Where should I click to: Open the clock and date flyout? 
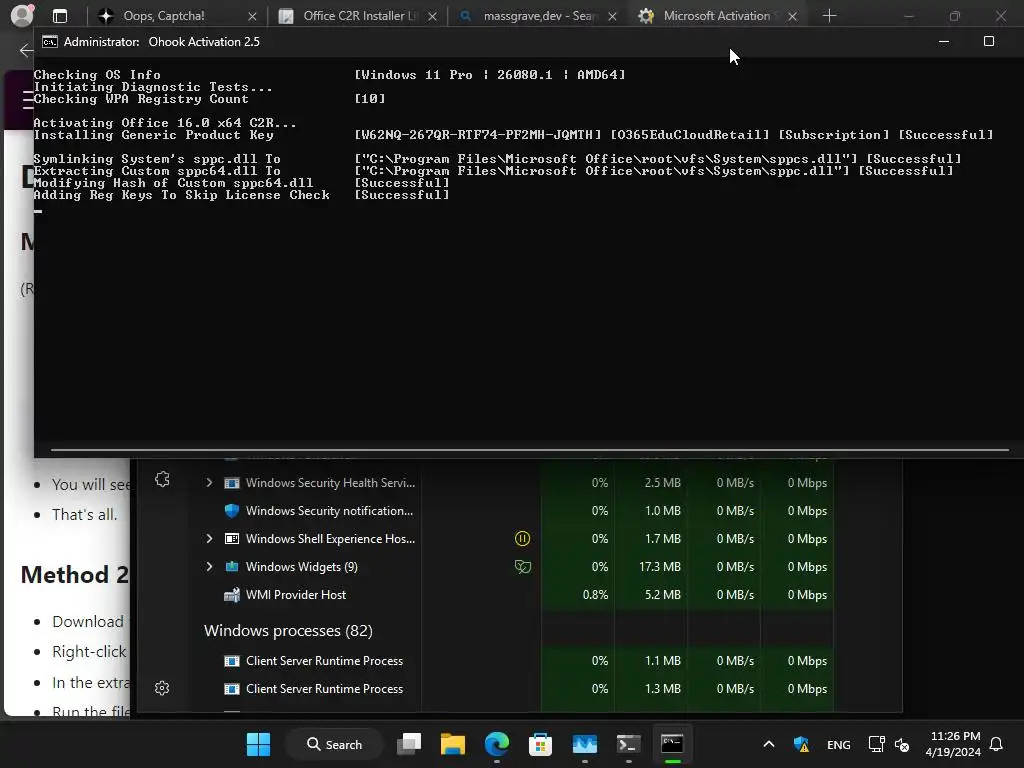click(x=952, y=744)
